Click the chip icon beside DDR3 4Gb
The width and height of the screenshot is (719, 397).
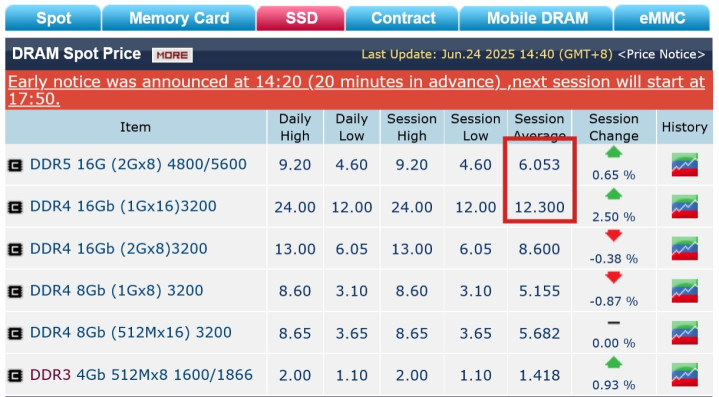click(15, 376)
